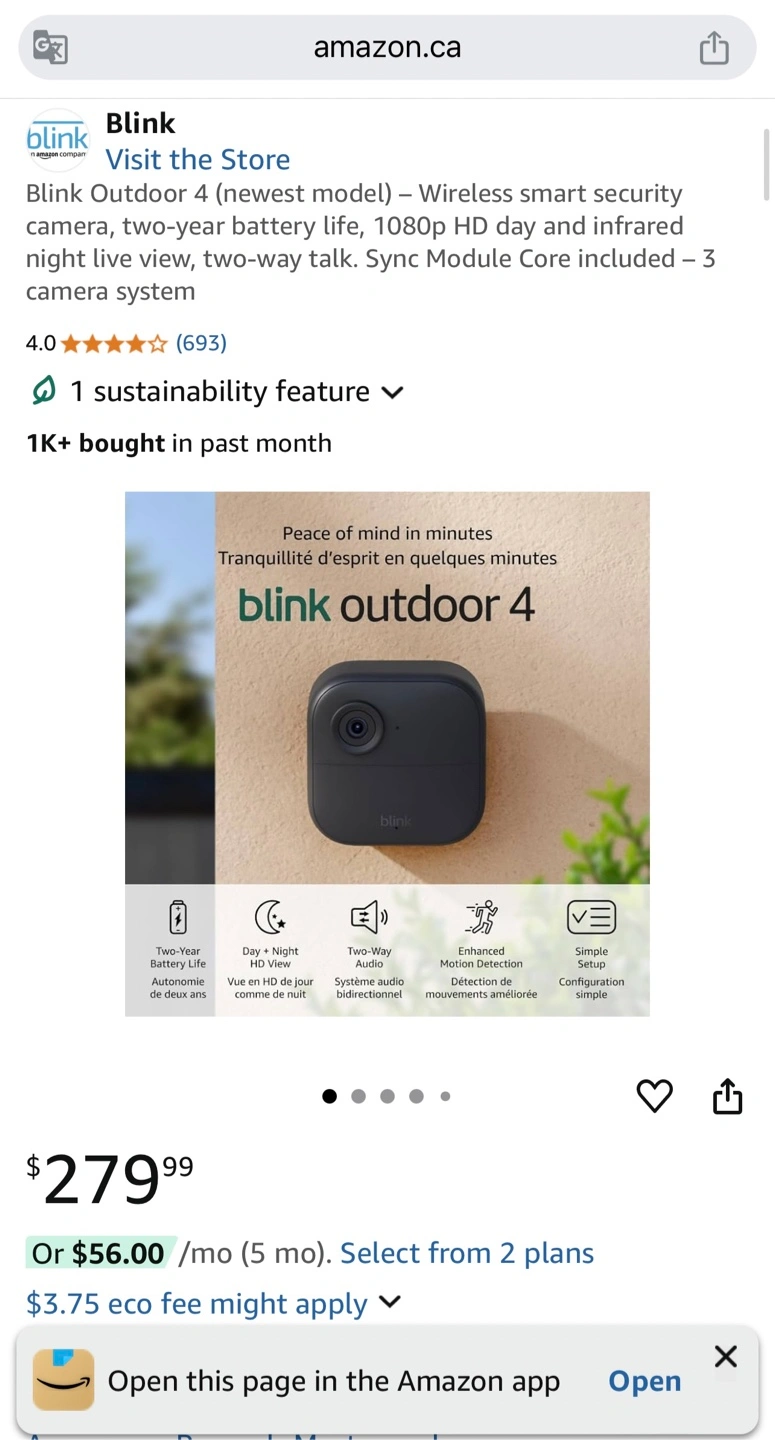775x1440 pixels.
Task: Tap the amazon.ca address bar field
Action: coord(387,47)
